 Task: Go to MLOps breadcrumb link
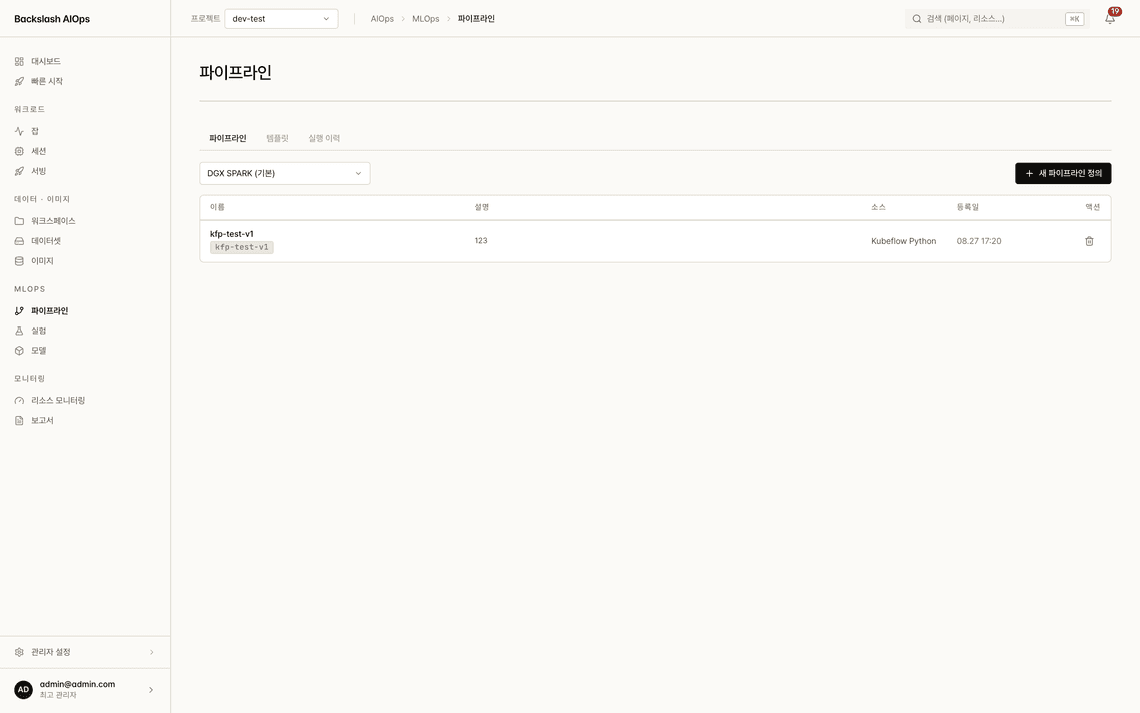point(425,19)
